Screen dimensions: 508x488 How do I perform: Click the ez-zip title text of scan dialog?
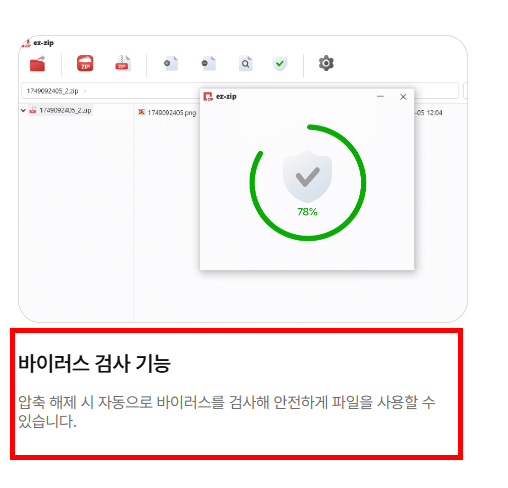tap(226, 97)
